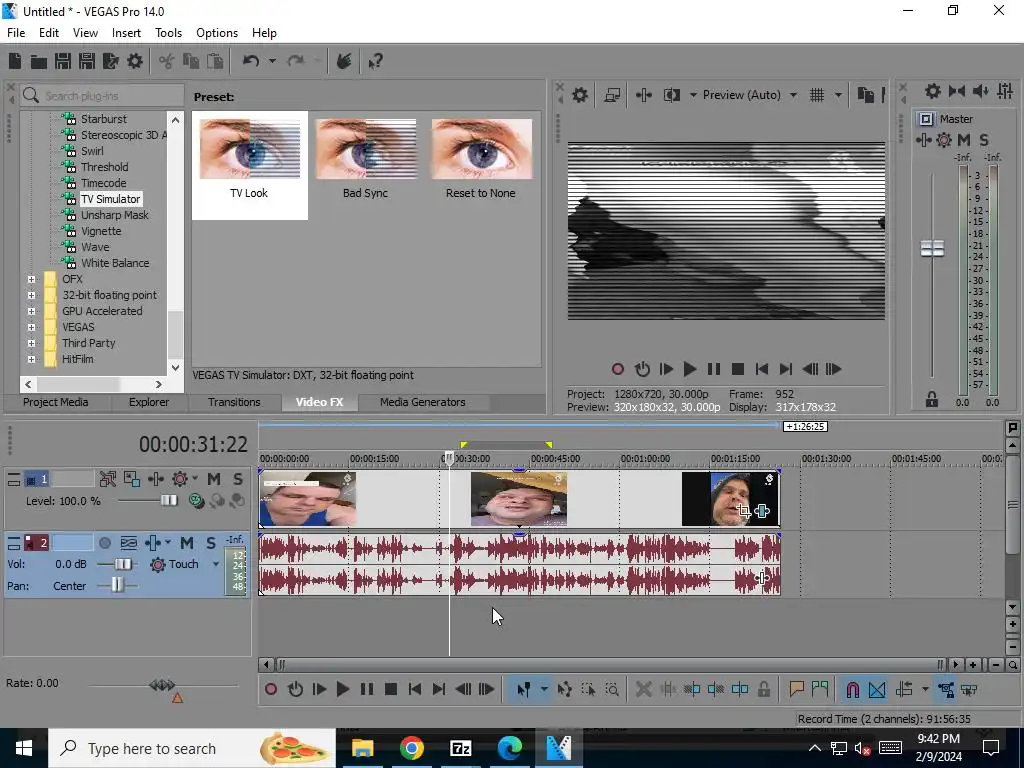
Task: Open the Touch automation mode dropdown
Action: click(x=216, y=564)
